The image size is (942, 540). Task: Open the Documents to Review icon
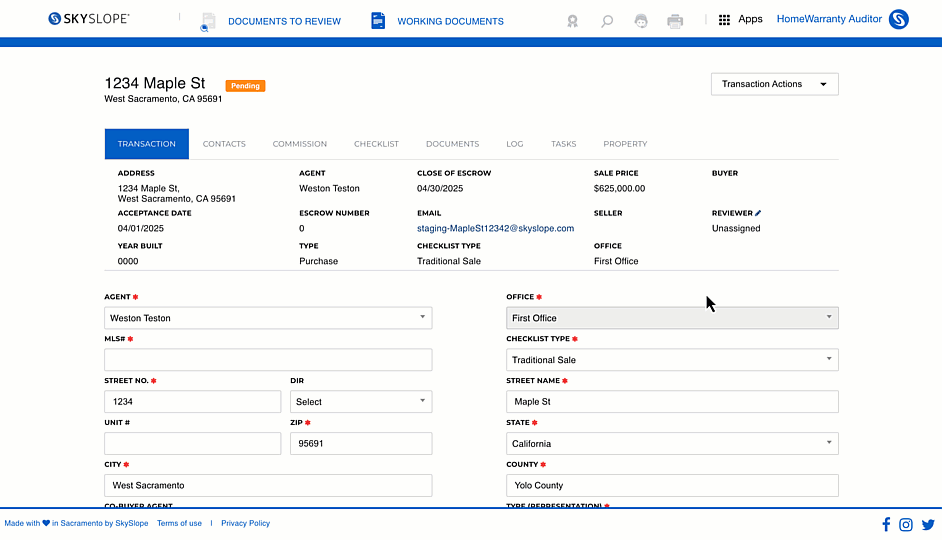208,22
